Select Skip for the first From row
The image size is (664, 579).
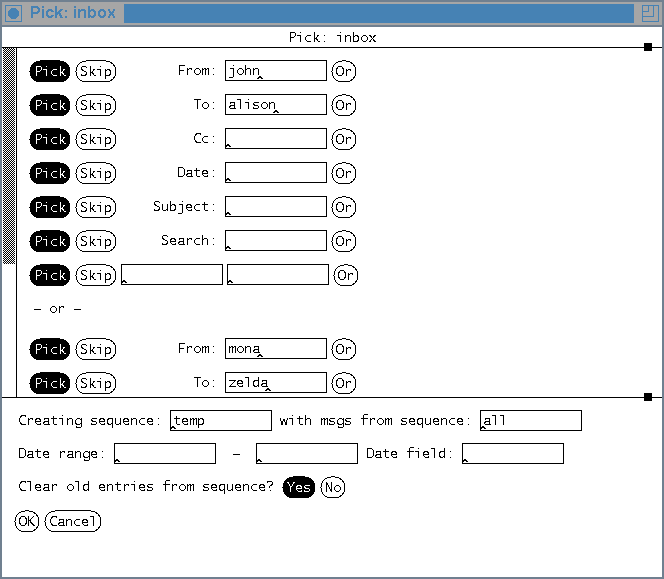tap(96, 71)
